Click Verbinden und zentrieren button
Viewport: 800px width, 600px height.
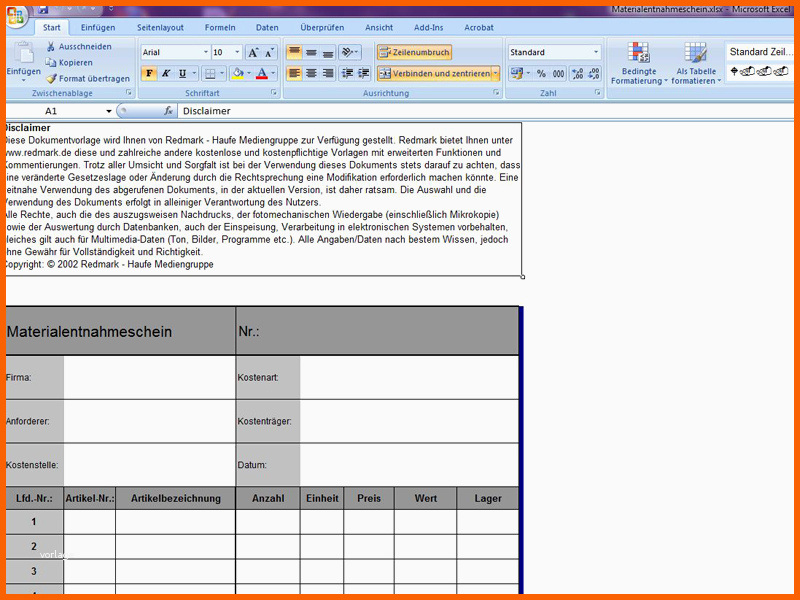pyautogui.click(x=433, y=73)
